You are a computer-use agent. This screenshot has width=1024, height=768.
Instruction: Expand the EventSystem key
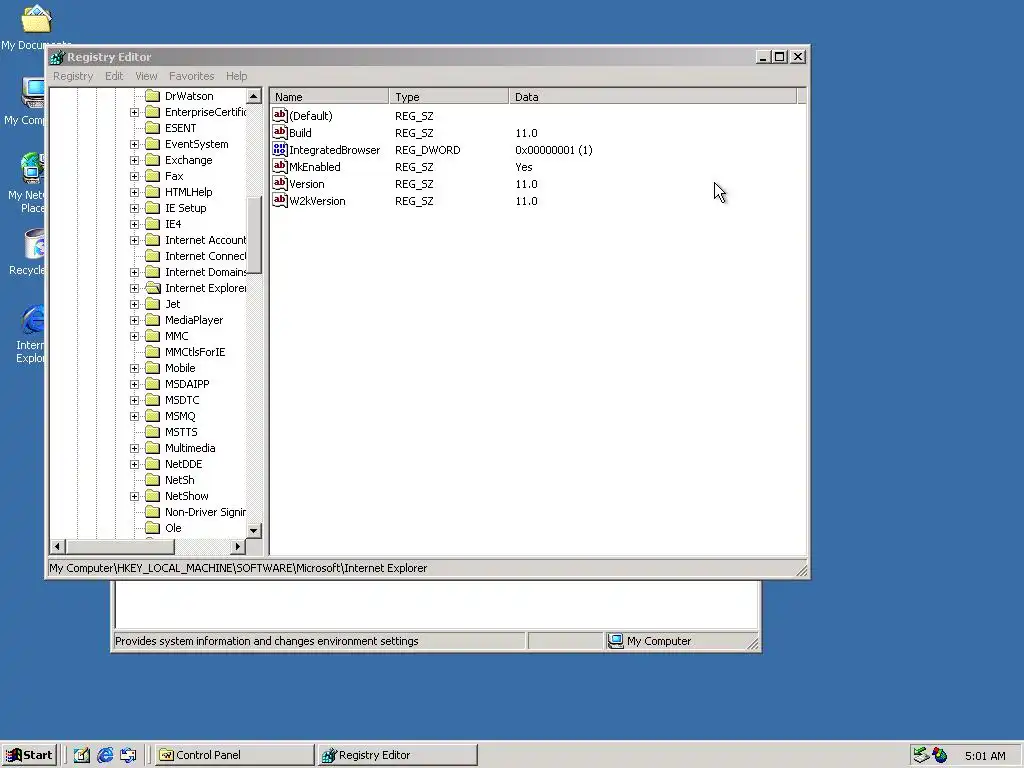click(135, 144)
